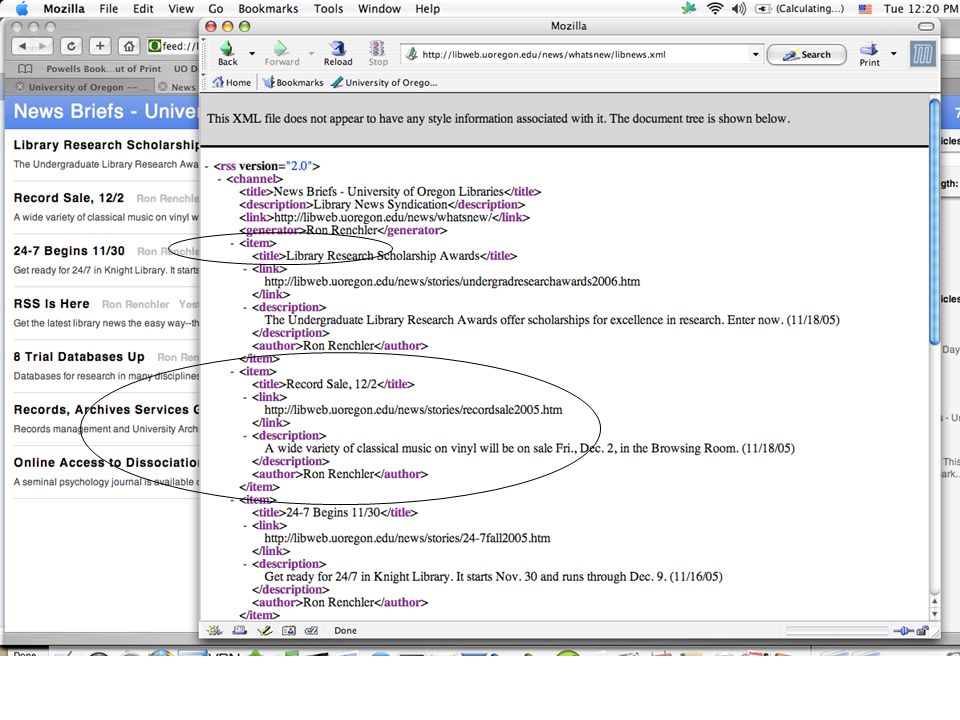The width and height of the screenshot is (960, 720).
Task: Open the Mail component icon in status bar
Action: coord(239,630)
